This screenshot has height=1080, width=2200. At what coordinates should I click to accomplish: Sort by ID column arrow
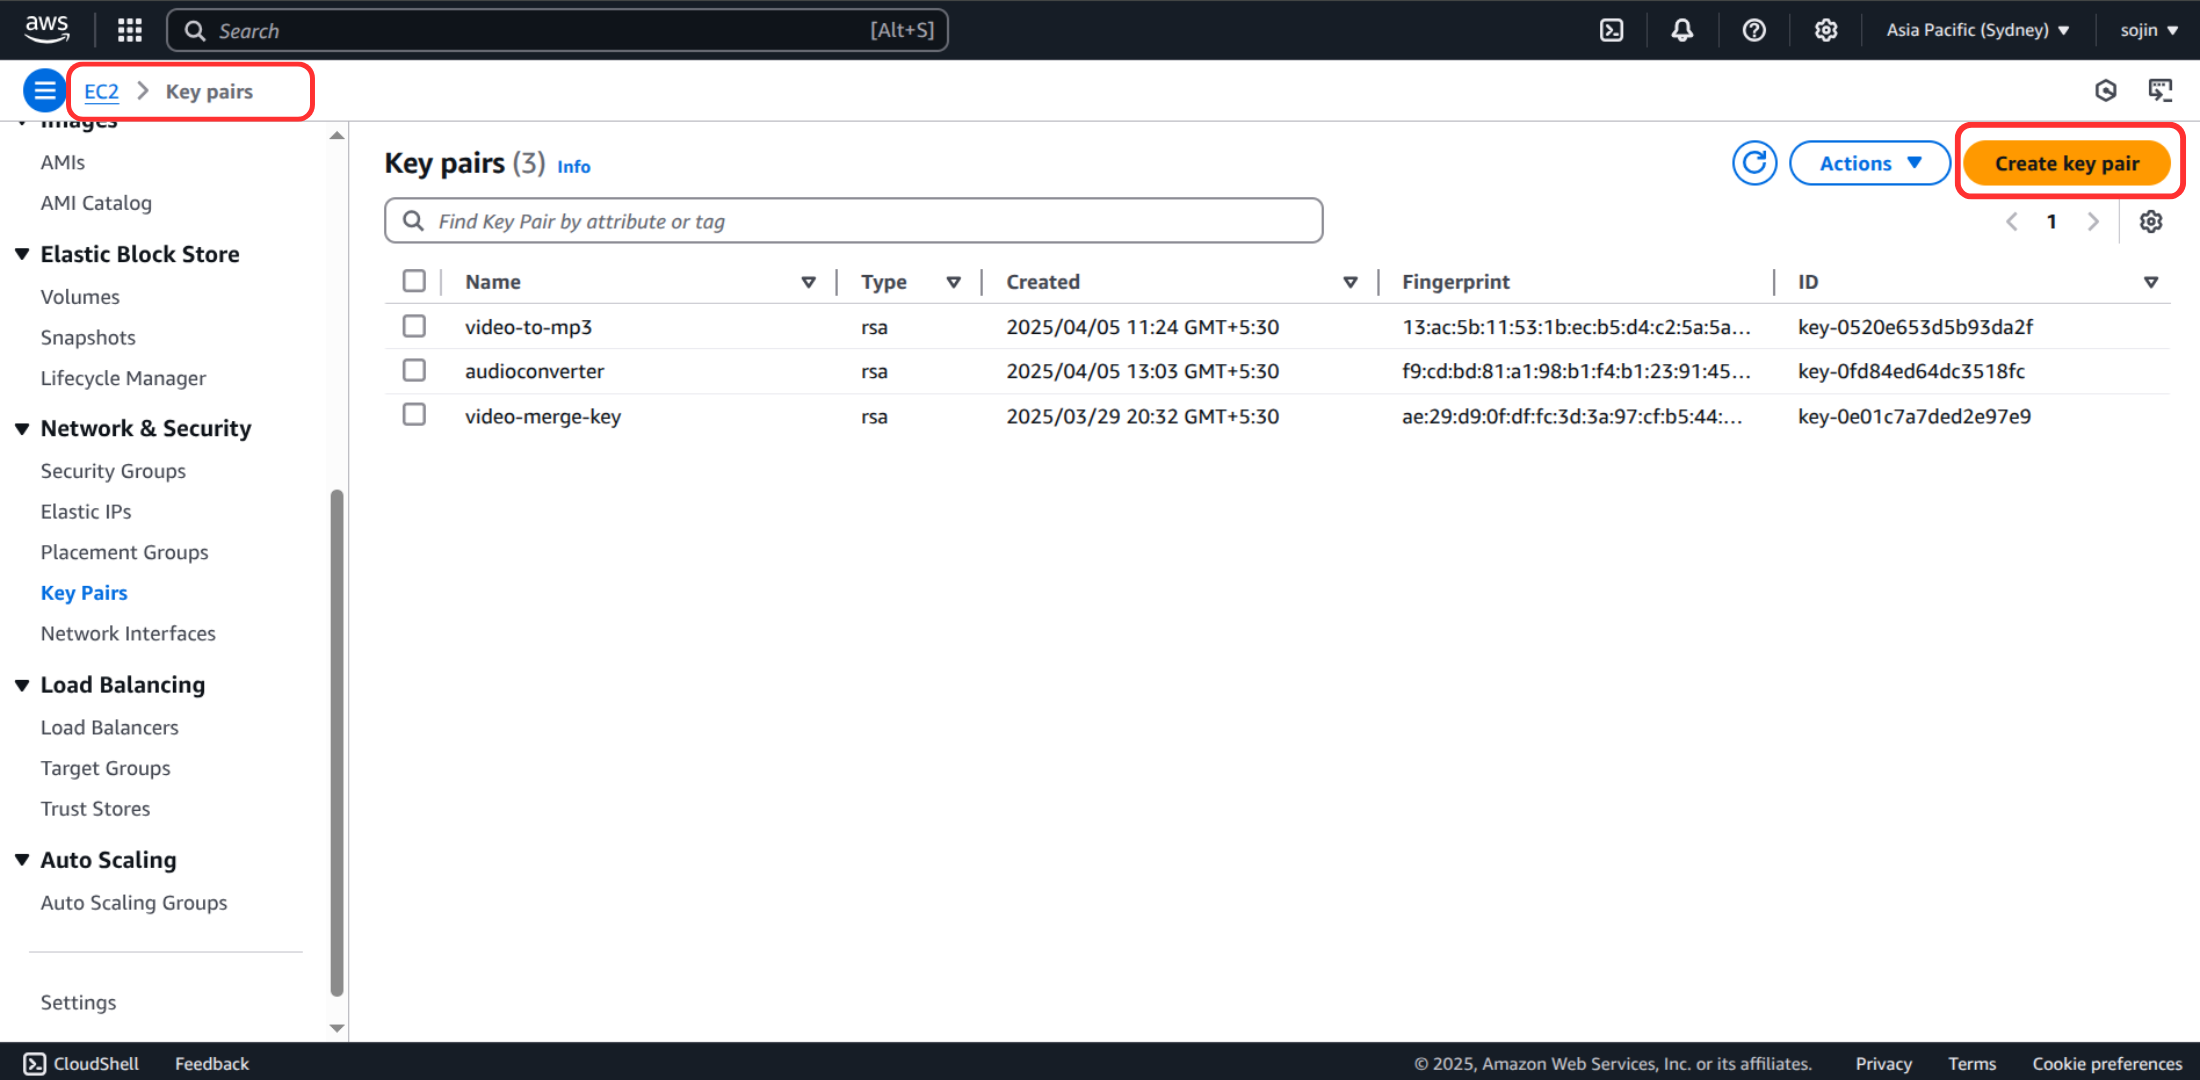(2151, 282)
